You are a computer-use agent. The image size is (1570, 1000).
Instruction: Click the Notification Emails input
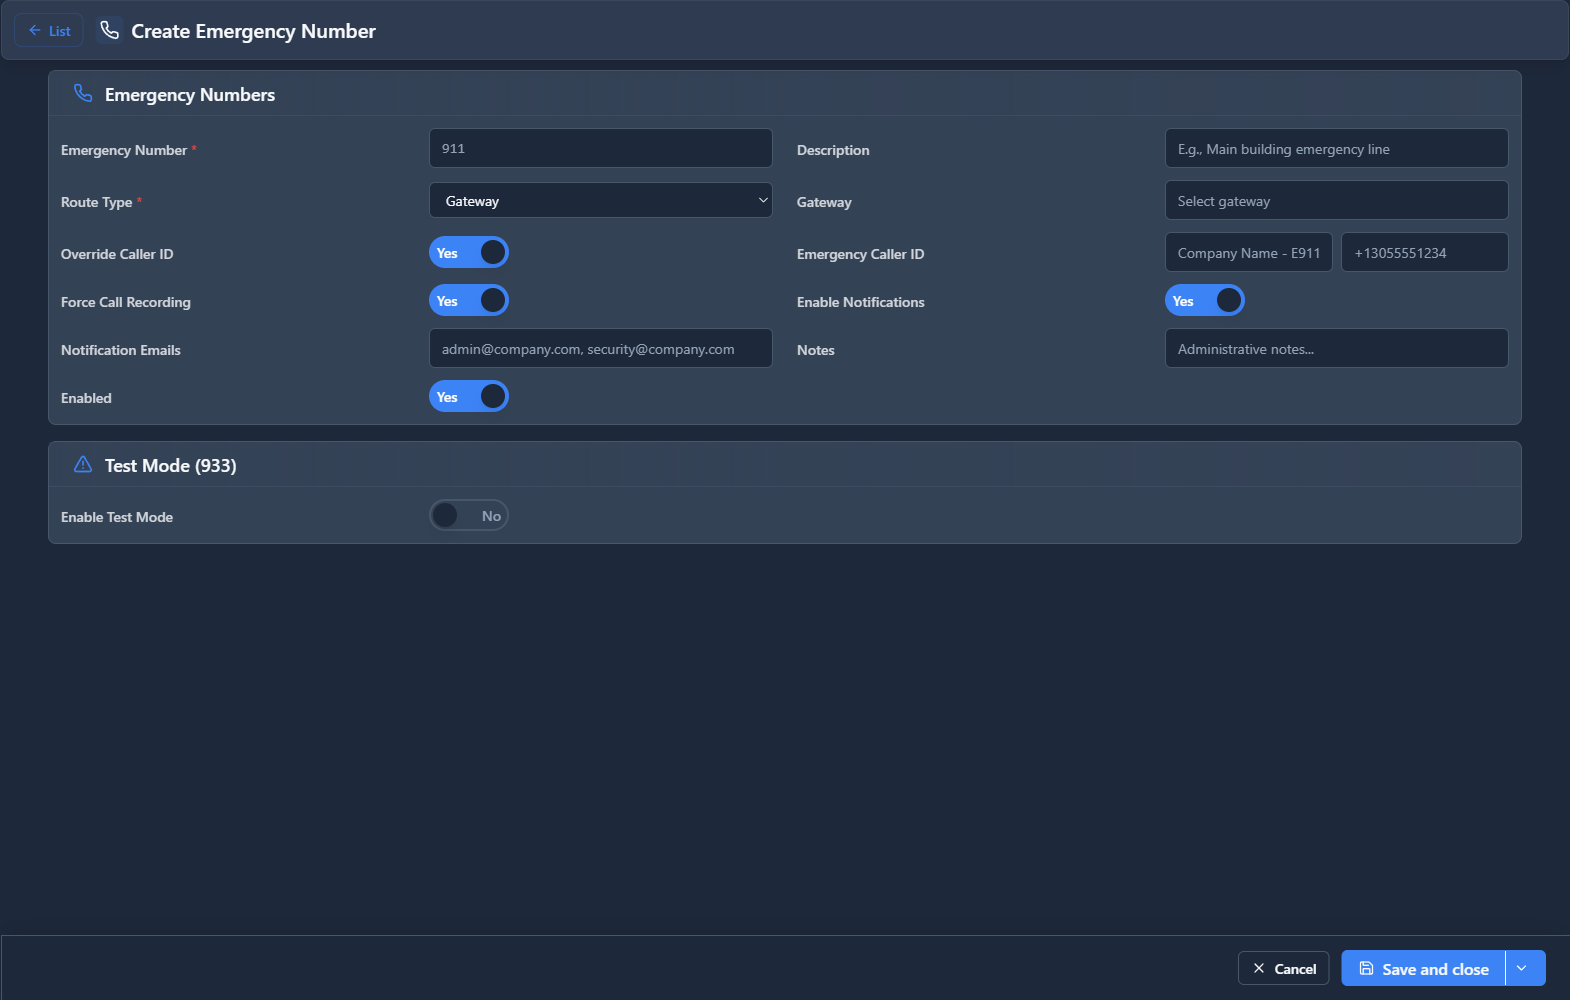click(600, 349)
